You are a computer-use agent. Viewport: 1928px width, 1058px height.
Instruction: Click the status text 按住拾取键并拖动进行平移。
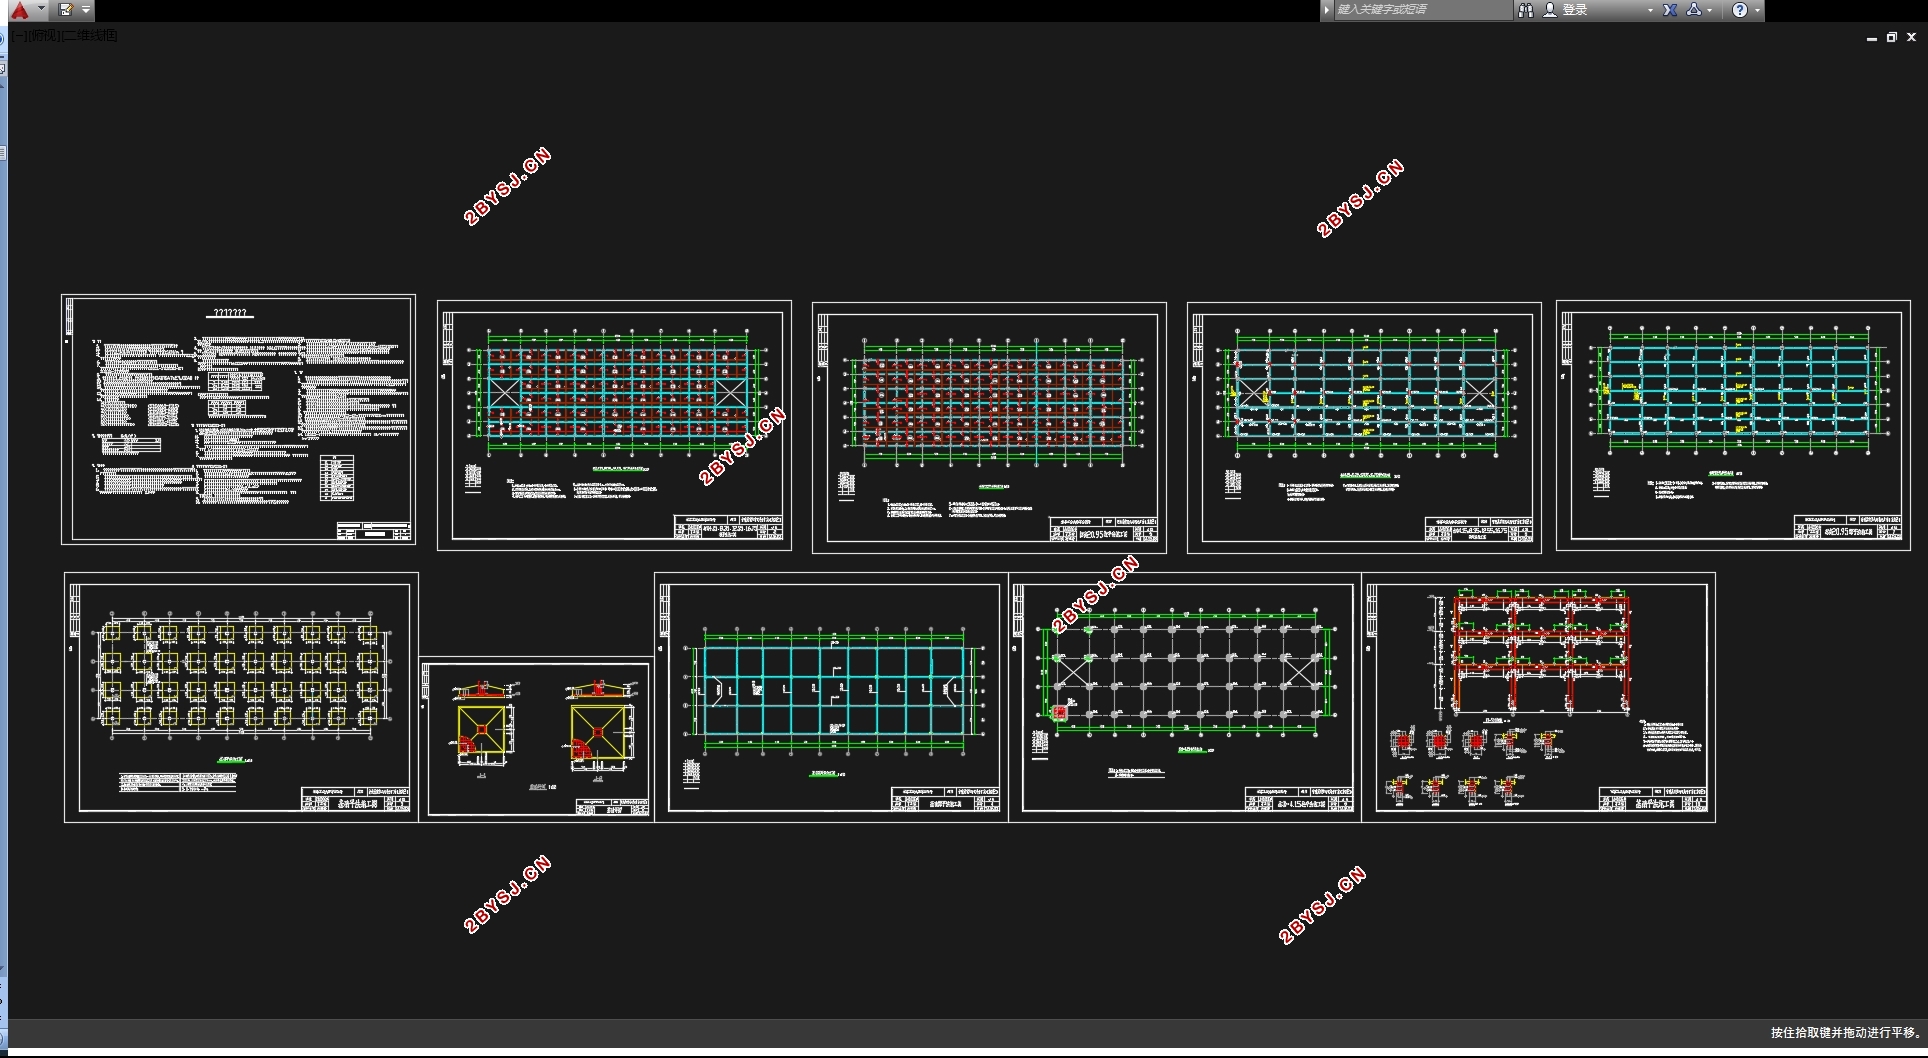(1845, 1033)
